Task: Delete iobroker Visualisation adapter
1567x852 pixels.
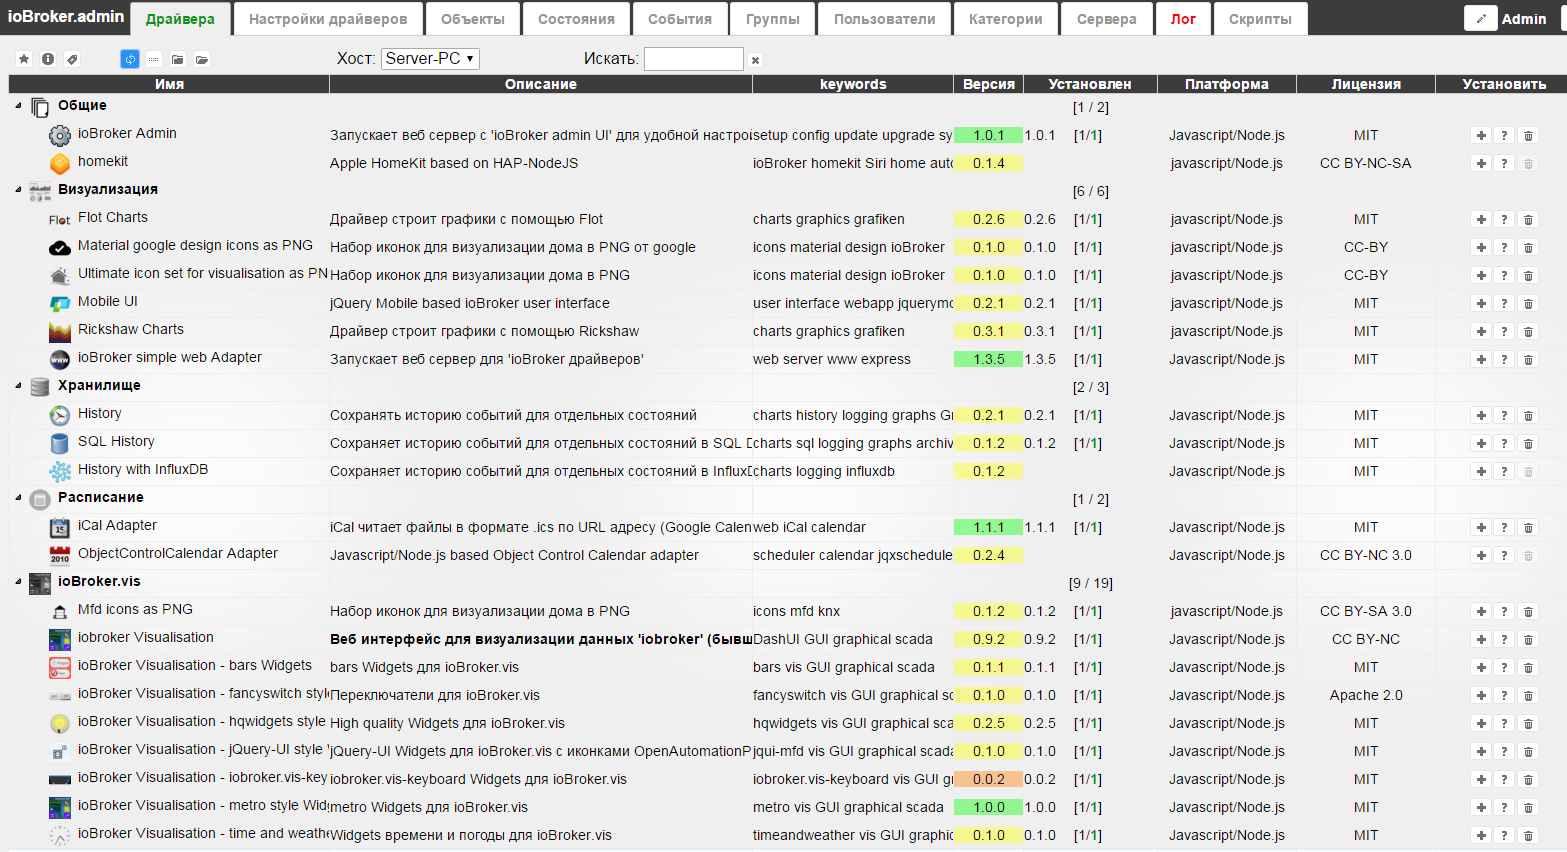Action: [1528, 639]
